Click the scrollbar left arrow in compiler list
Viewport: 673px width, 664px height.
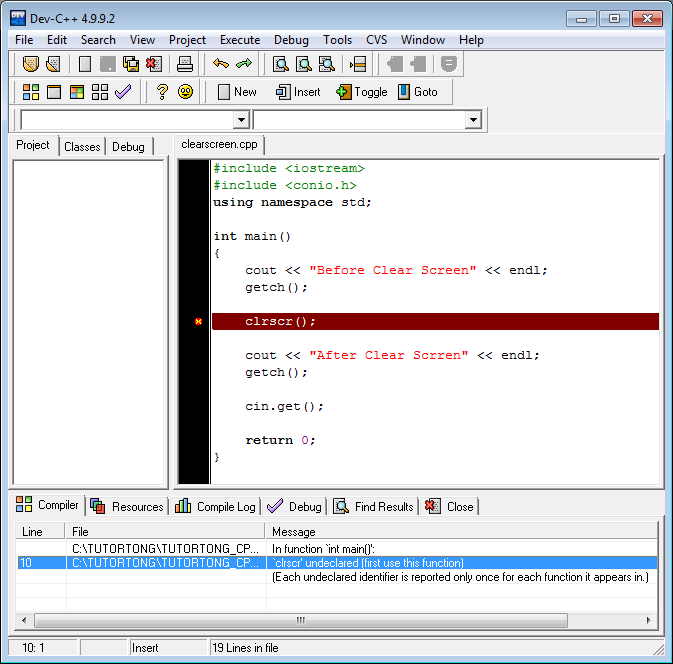[x=24, y=620]
